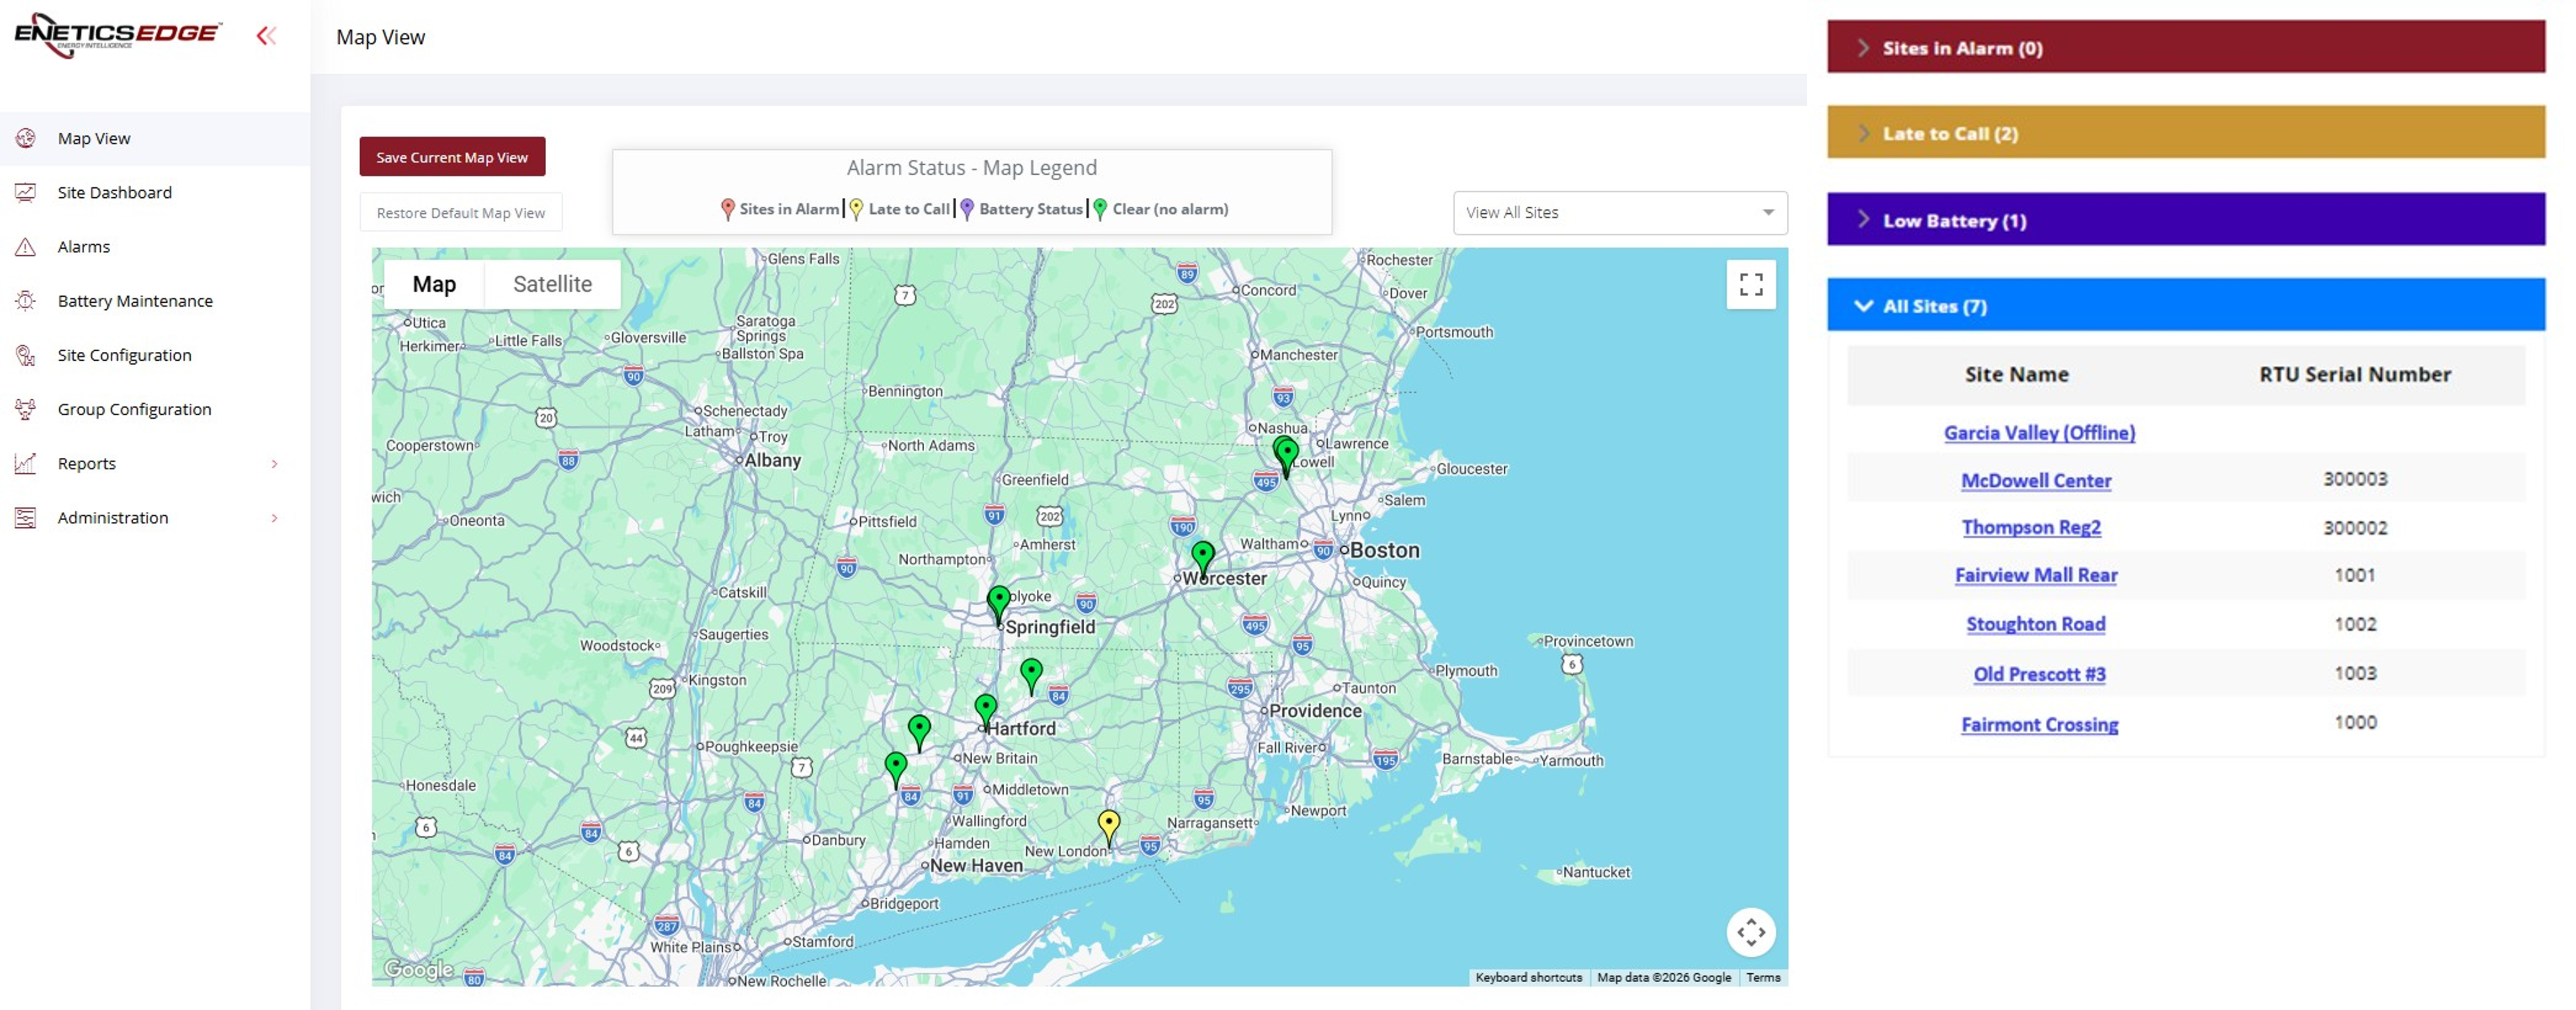Click the Site Dashboard sidebar icon
The width and height of the screenshot is (2576, 1010).
tap(25, 192)
